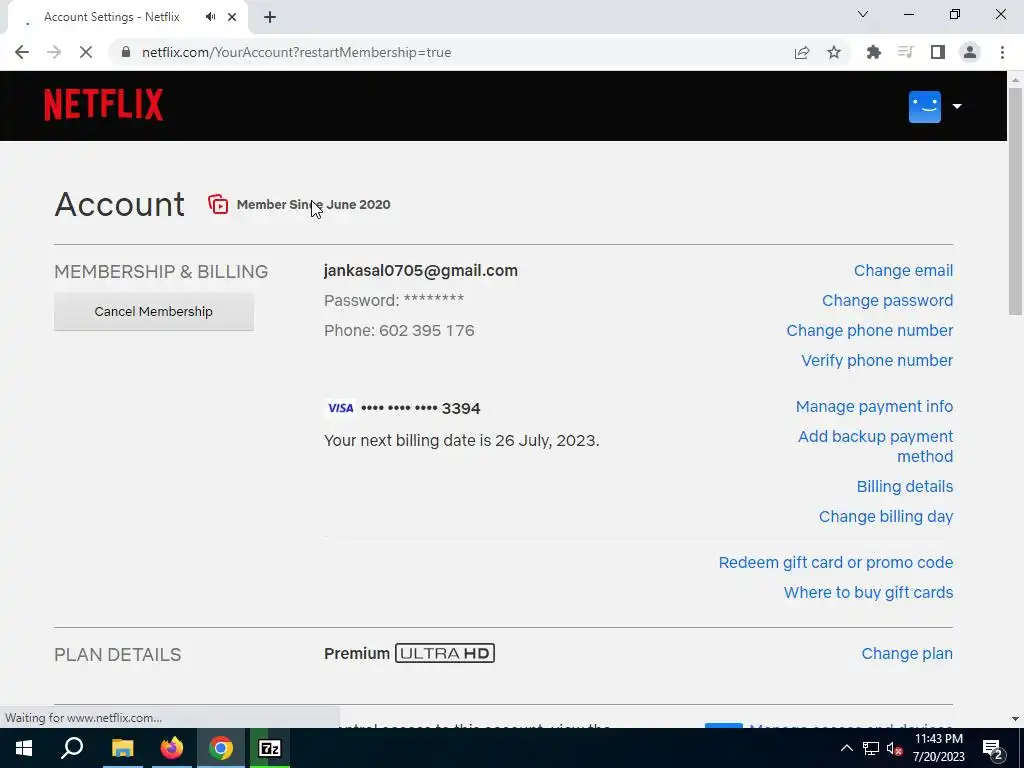Screen dimensions: 1024x768
Task: Open the Change password link
Action: coord(888,300)
